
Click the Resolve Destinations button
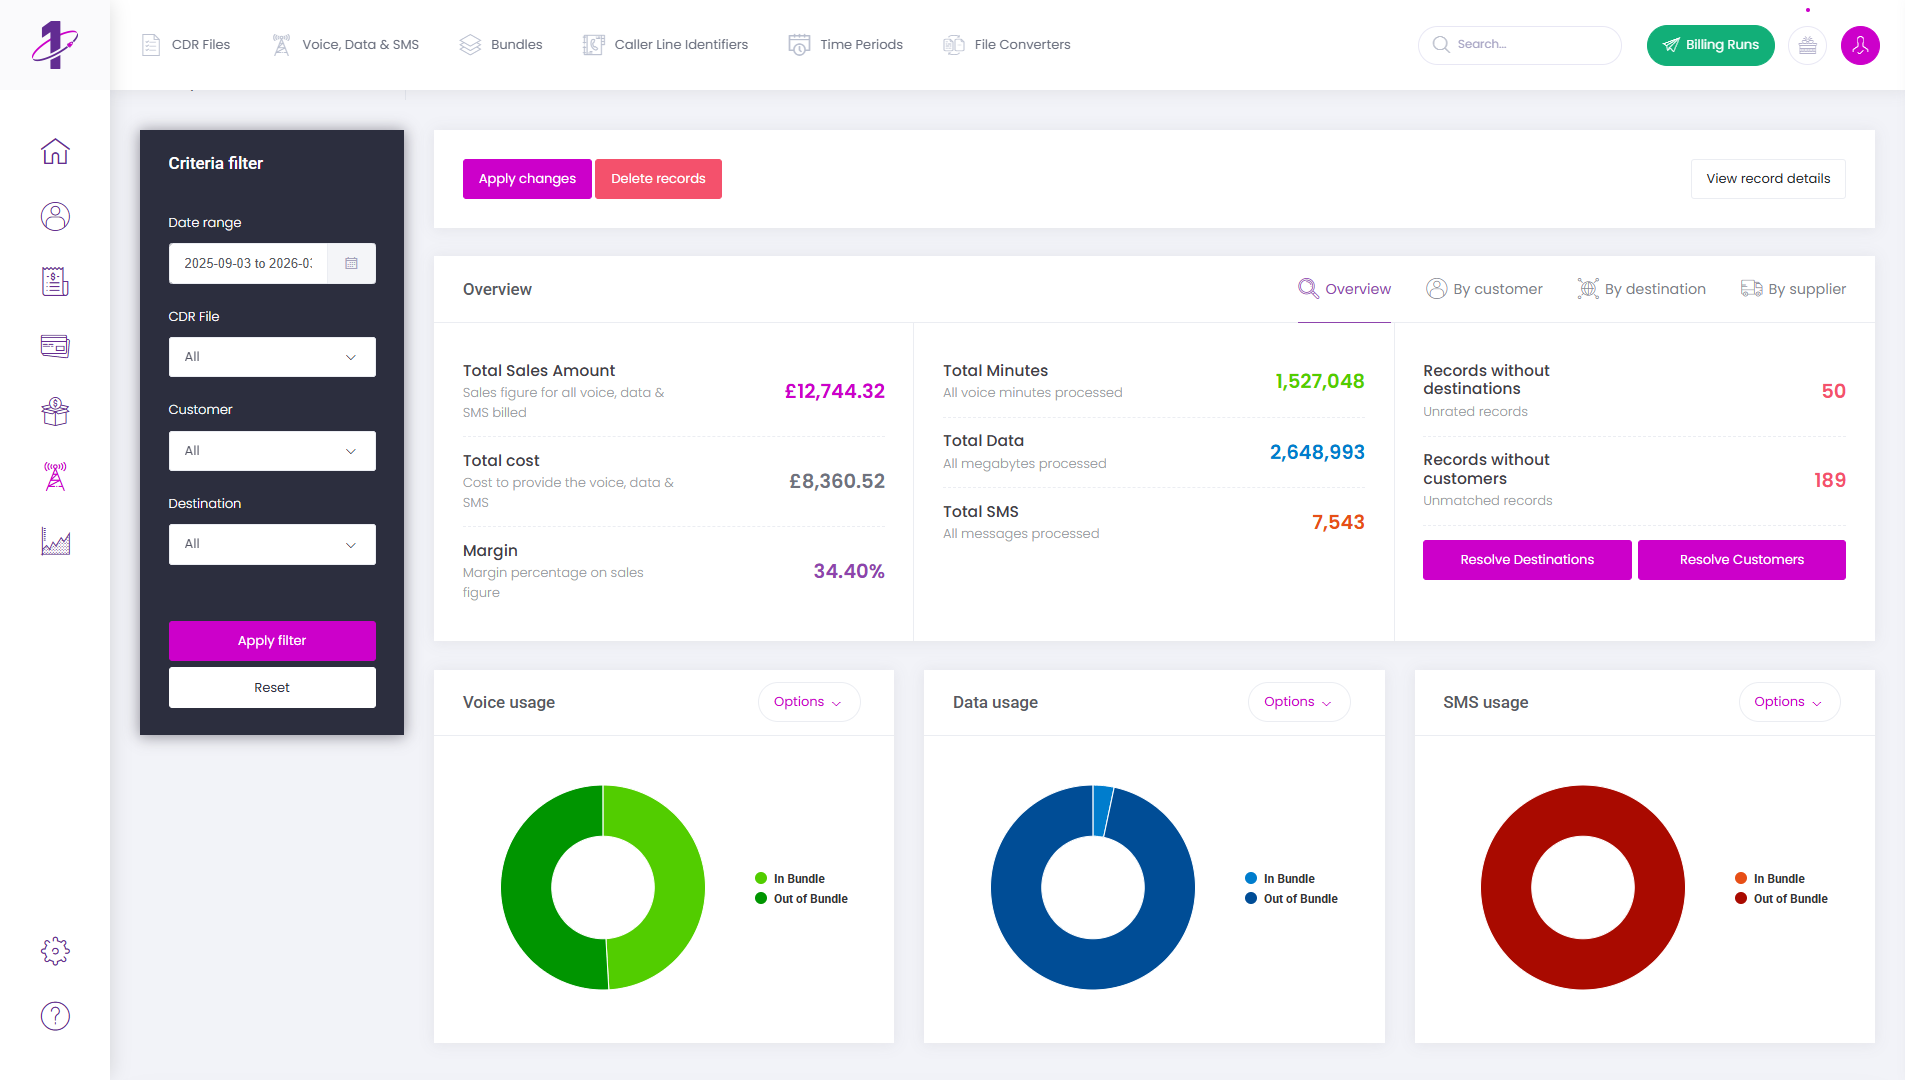(x=1526, y=559)
